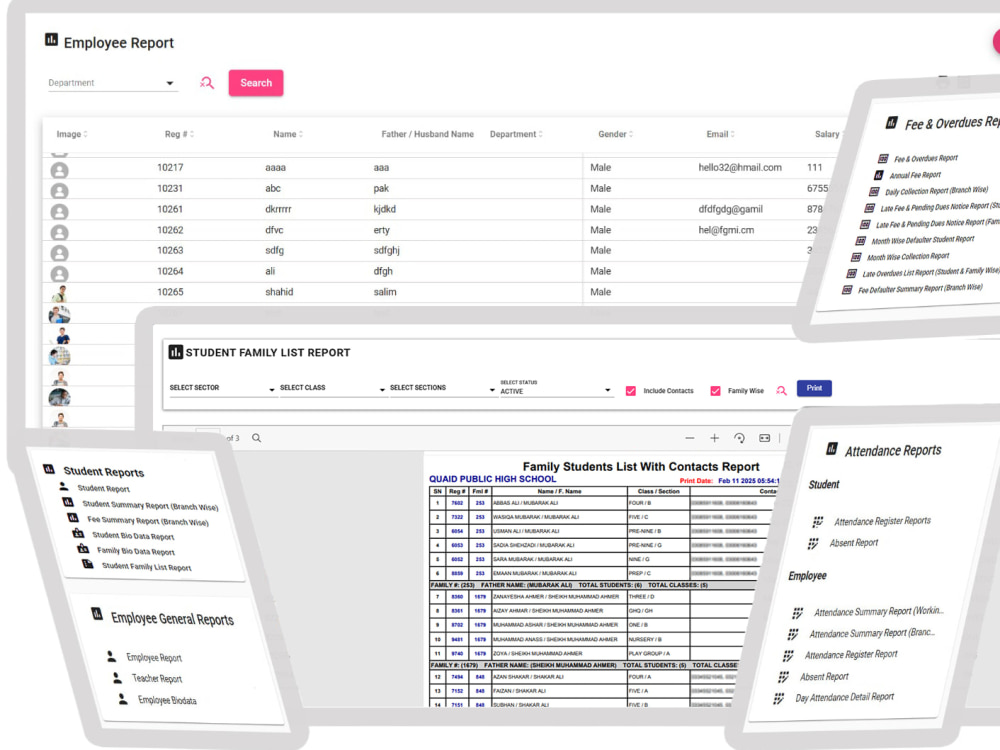Viewport: 1000px width, 750px height.
Task: Click avatar icon in row 10263
Action: click(x=59, y=253)
